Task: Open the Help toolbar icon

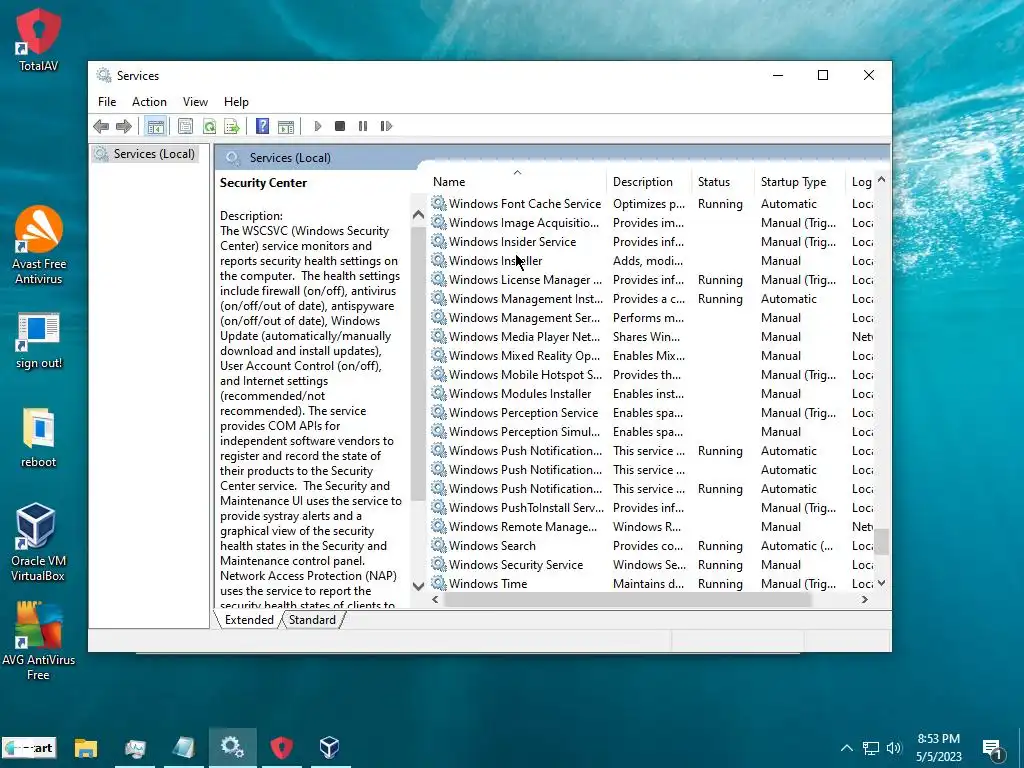Action: click(263, 126)
